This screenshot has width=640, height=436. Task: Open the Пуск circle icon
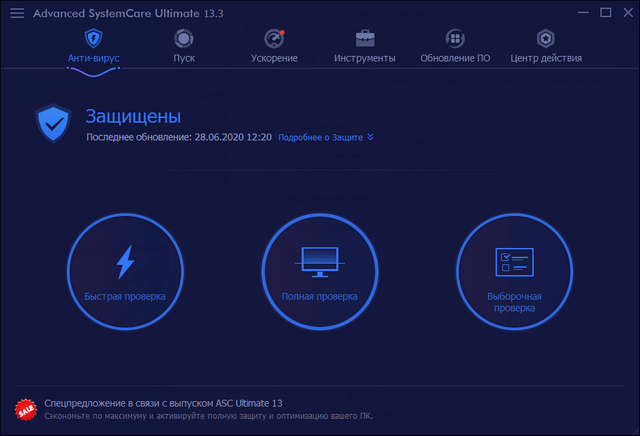(184, 38)
